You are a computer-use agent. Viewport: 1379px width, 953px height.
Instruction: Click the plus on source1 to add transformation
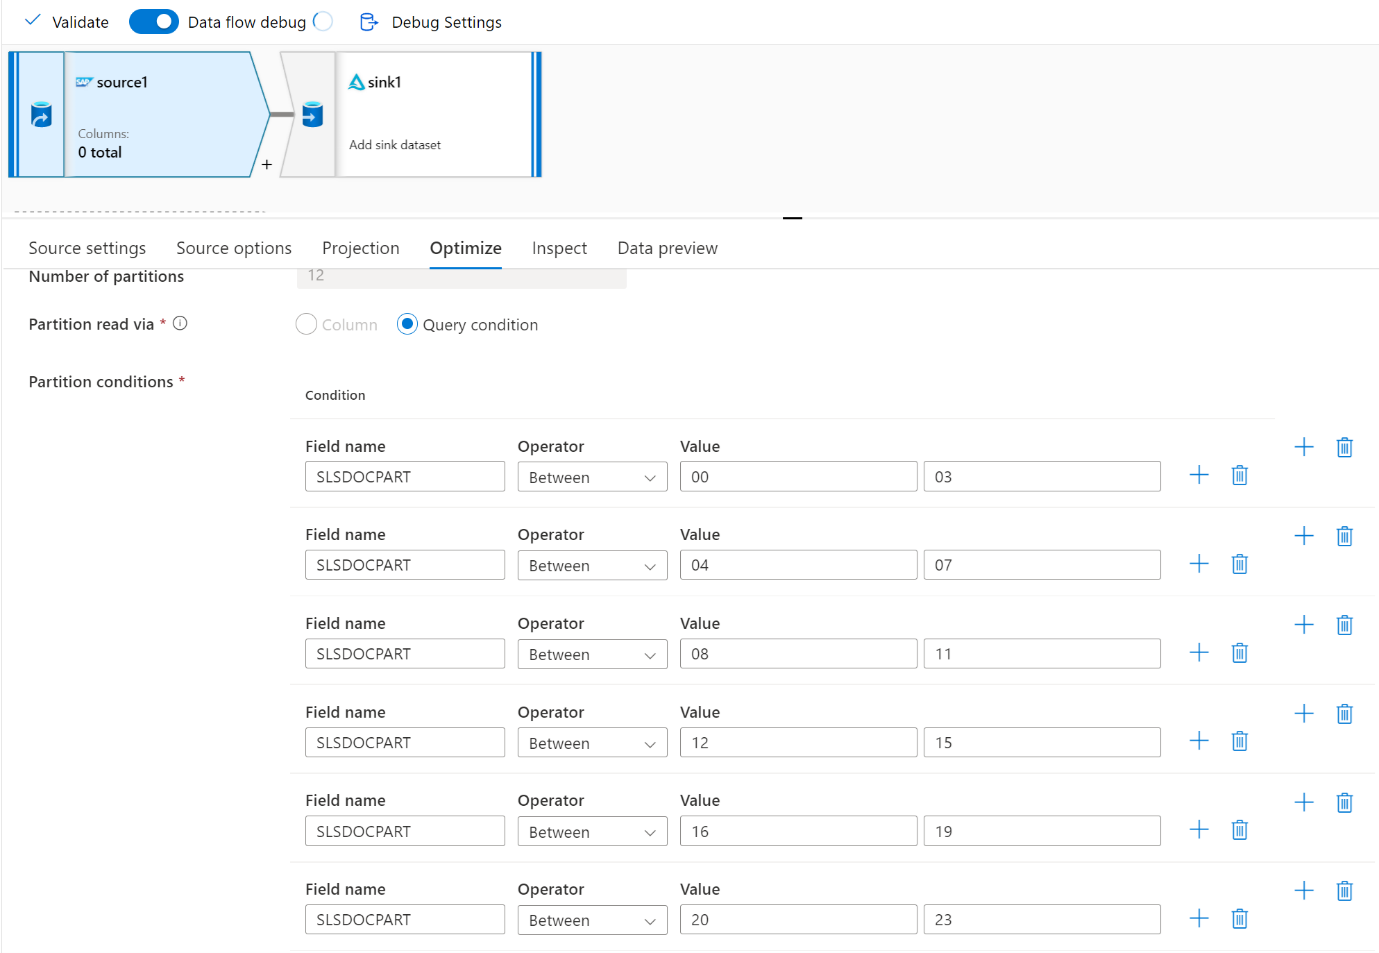pos(266,163)
